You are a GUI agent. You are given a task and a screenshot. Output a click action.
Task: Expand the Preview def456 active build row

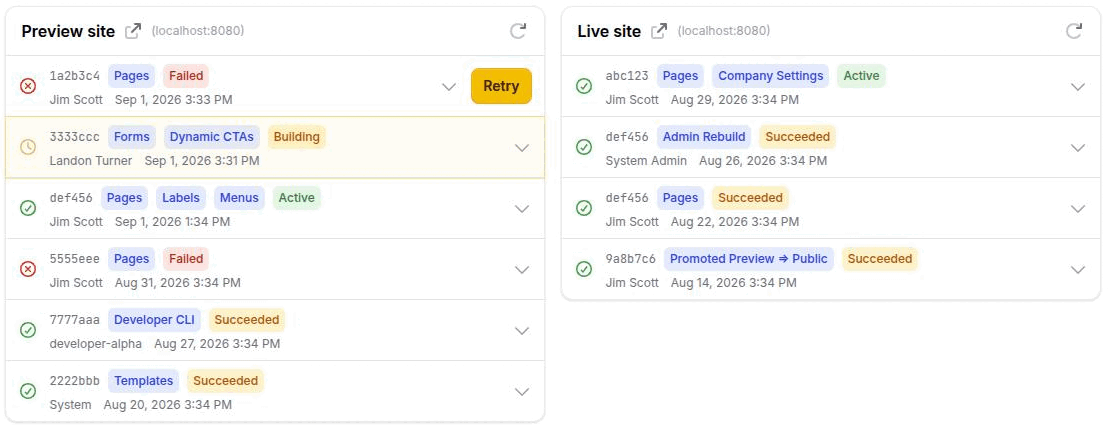point(522,208)
